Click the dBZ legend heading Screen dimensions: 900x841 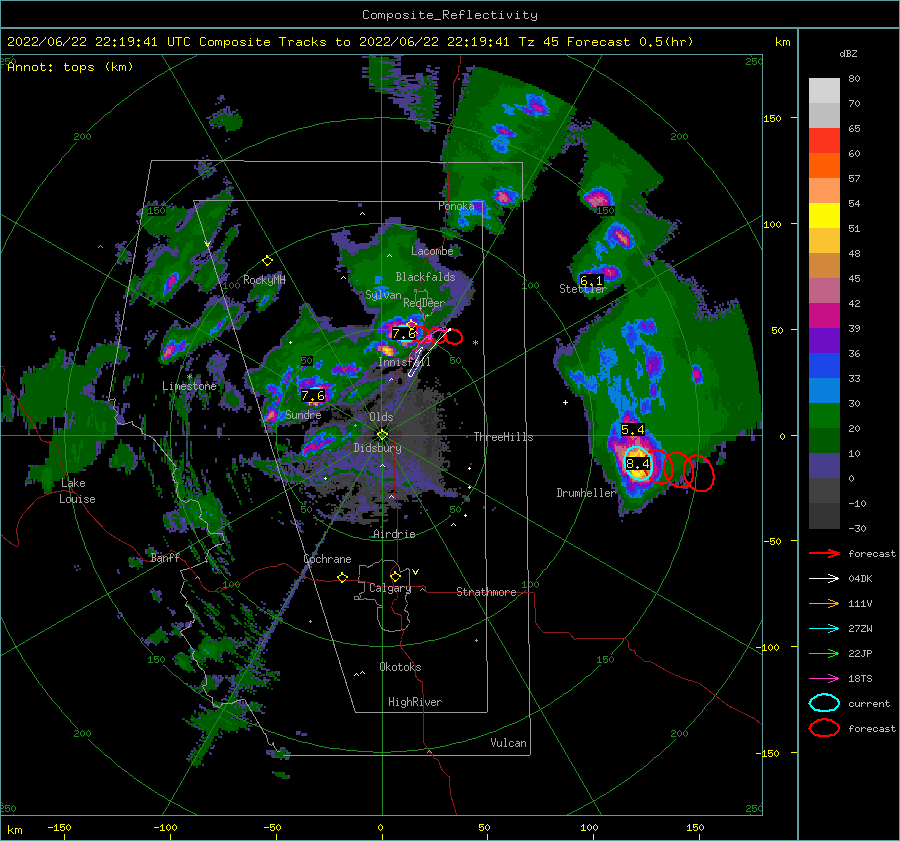tap(848, 54)
